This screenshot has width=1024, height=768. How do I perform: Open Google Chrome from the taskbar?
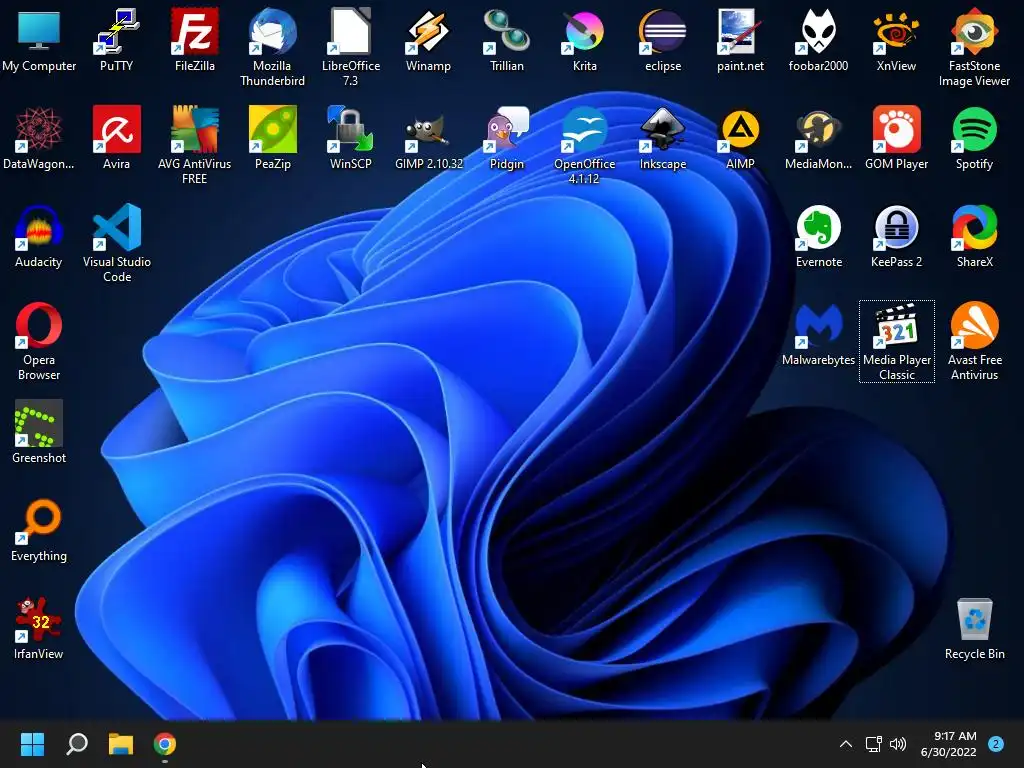pos(165,744)
